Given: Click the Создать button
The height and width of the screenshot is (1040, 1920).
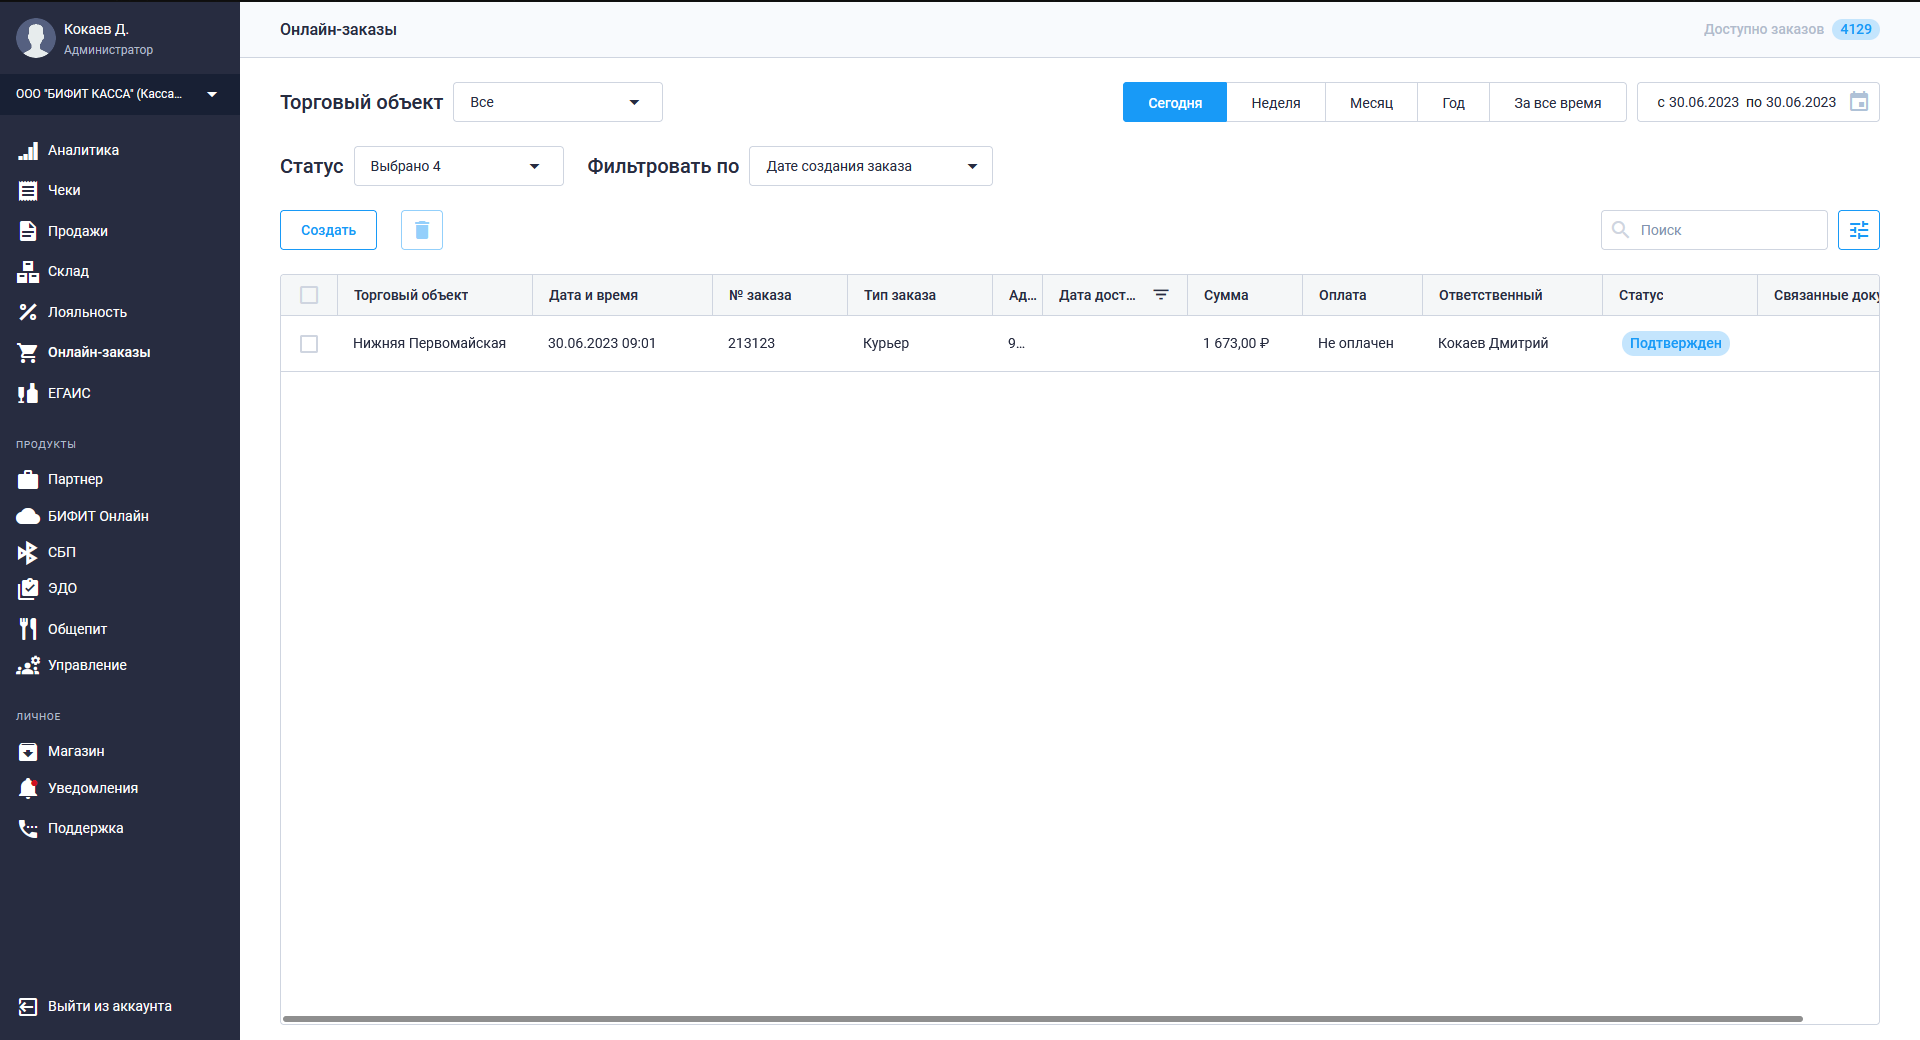Looking at the screenshot, I should click(x=328, y=230).
